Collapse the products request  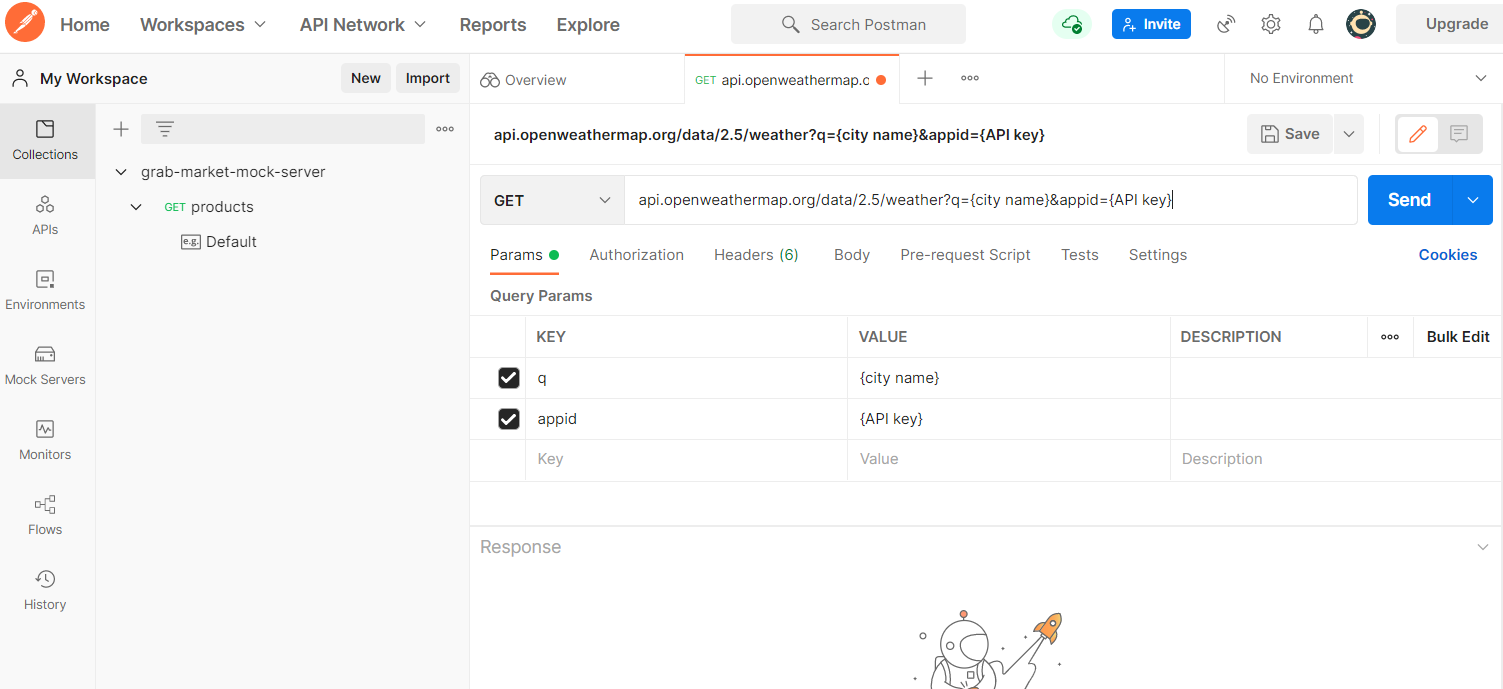(x=137, y=207)
